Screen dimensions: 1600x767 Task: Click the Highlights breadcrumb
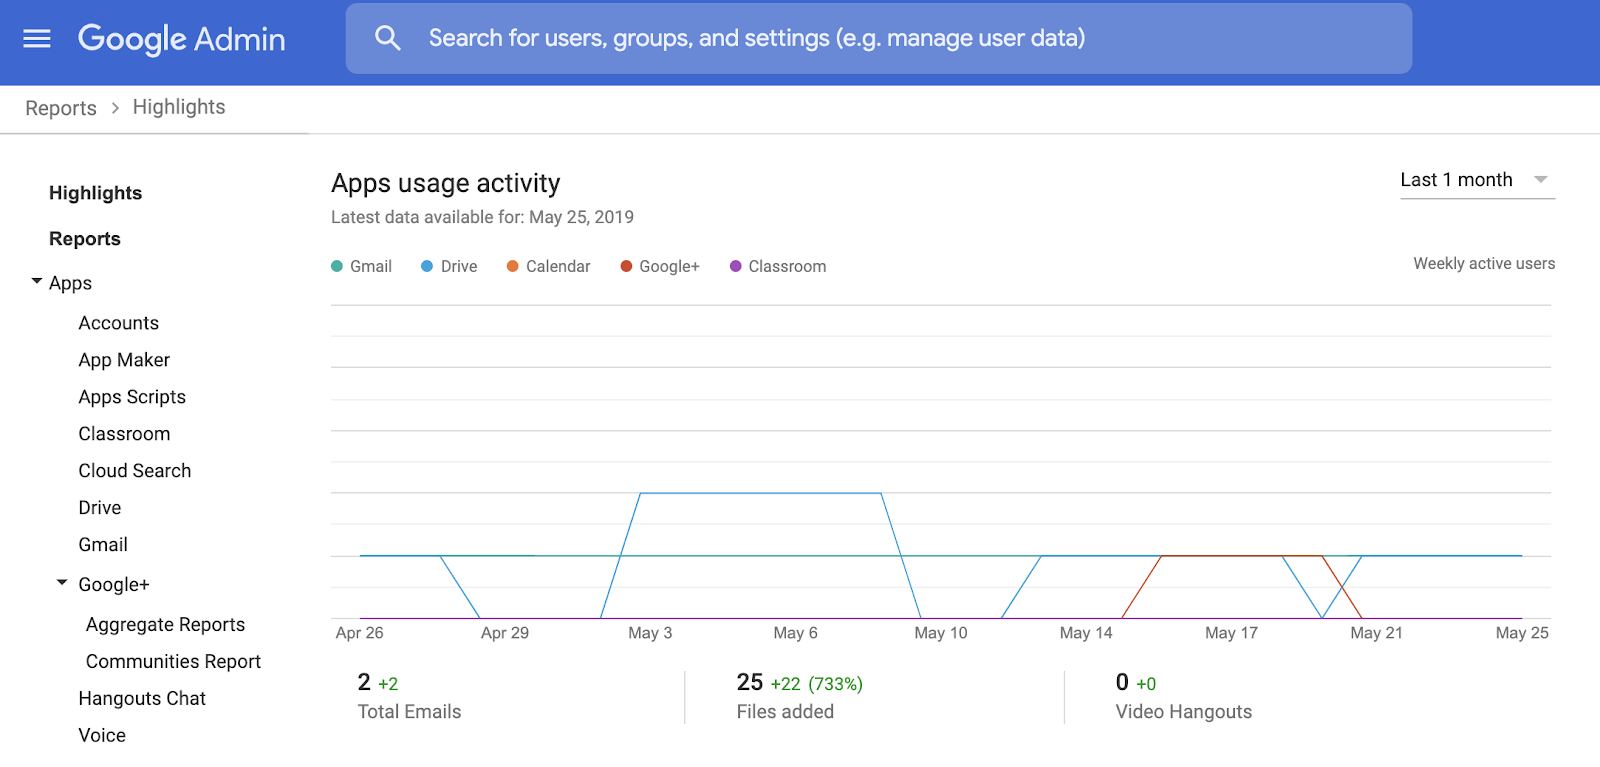[179, 107]
